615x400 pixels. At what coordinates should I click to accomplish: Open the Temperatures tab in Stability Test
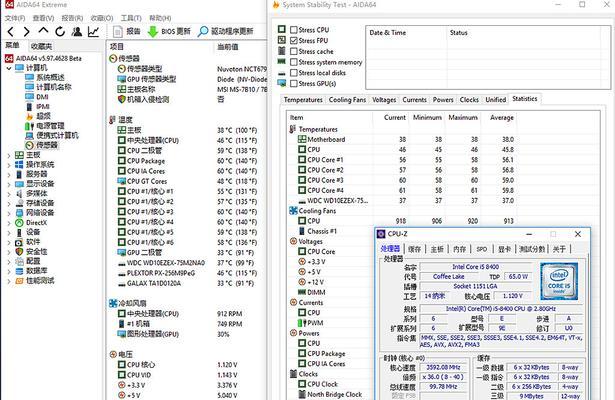point(303,100)
